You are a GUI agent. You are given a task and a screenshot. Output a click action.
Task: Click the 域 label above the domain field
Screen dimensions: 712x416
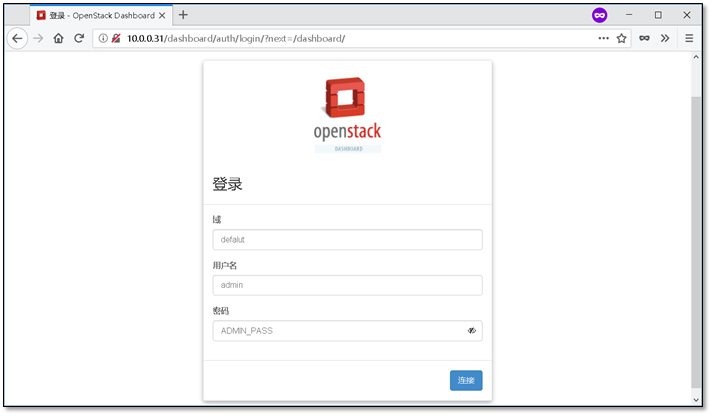point(217,220)
